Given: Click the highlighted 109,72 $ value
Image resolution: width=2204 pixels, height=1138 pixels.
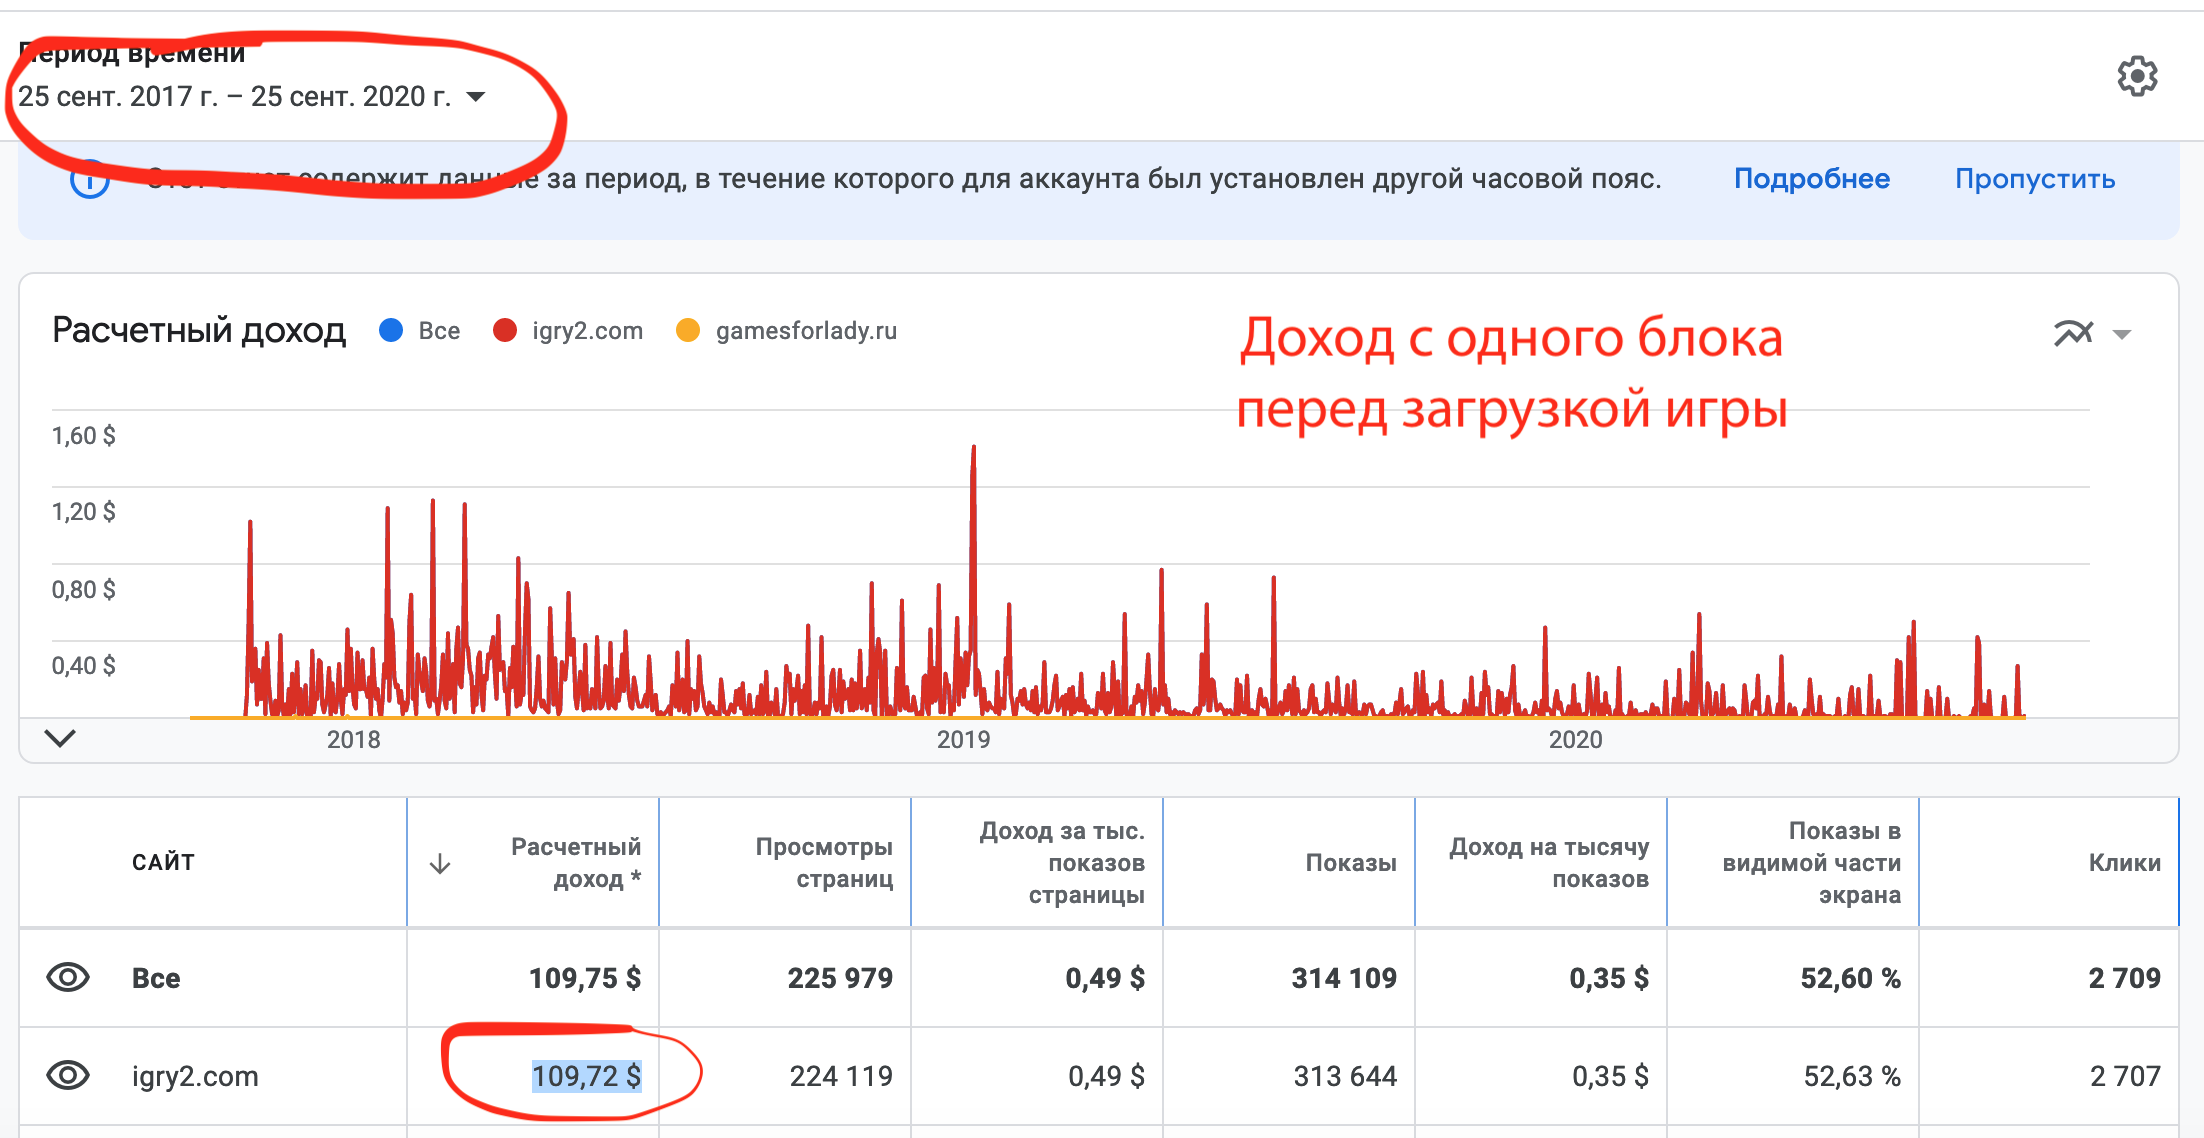Looking at the screenshot, I should [x=586, y=1076].
